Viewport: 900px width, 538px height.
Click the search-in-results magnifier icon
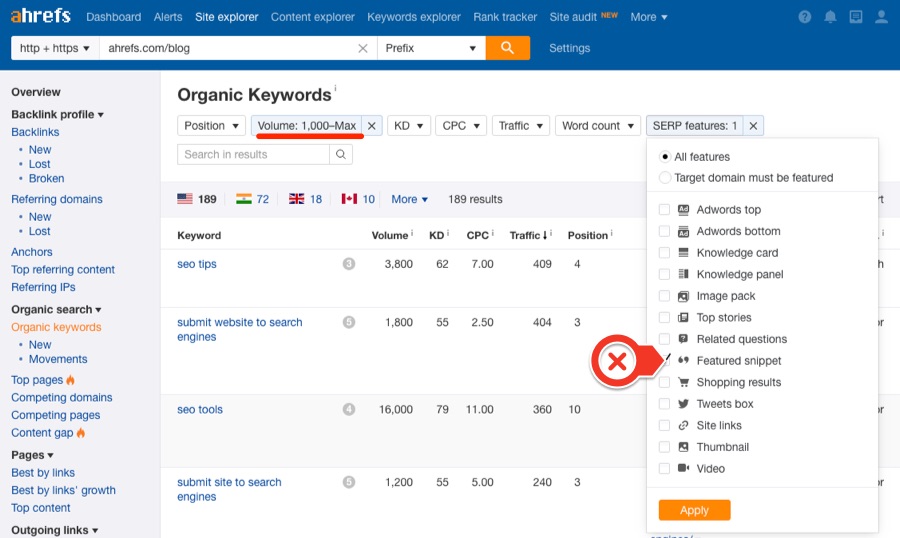pos(341,154)
